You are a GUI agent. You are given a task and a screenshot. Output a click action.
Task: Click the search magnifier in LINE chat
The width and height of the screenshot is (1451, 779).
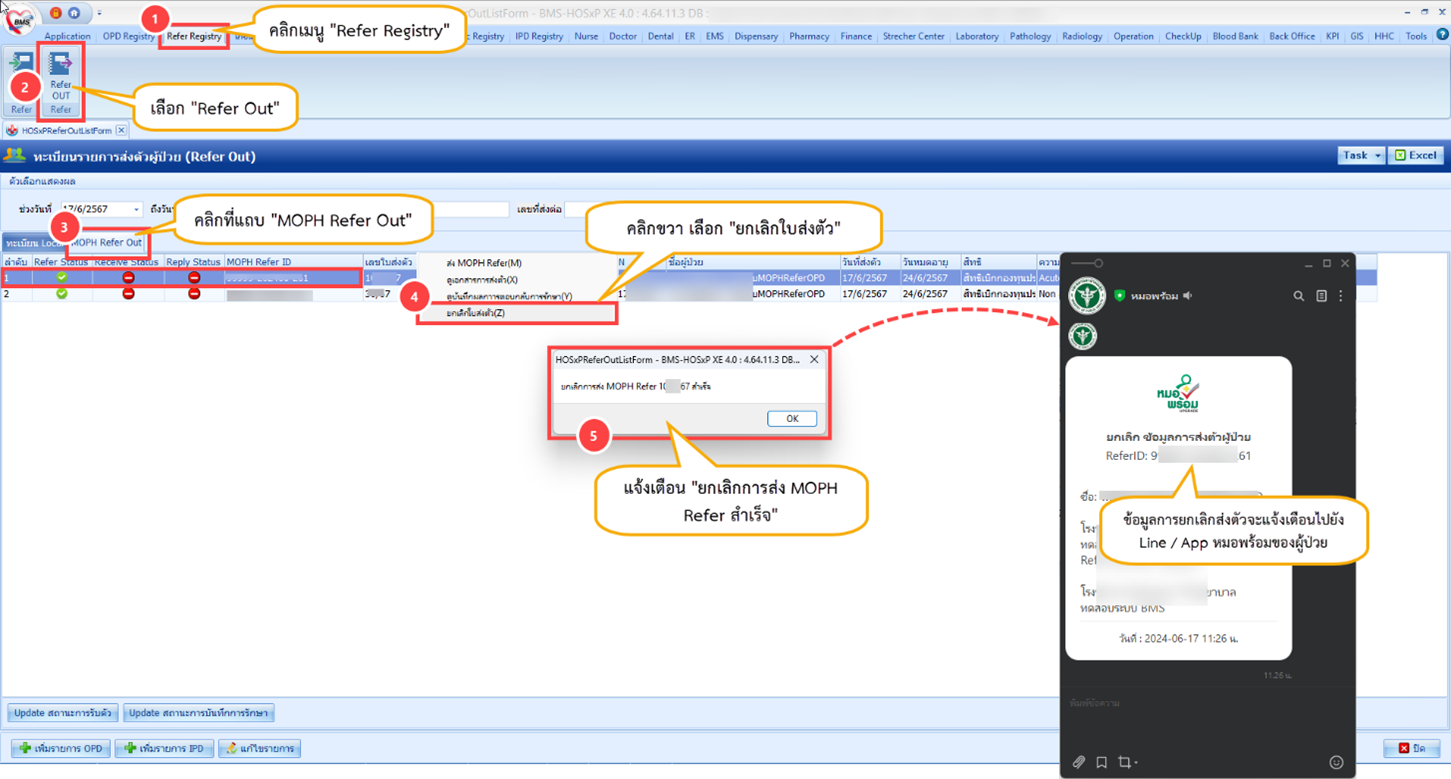(1299, 296)
